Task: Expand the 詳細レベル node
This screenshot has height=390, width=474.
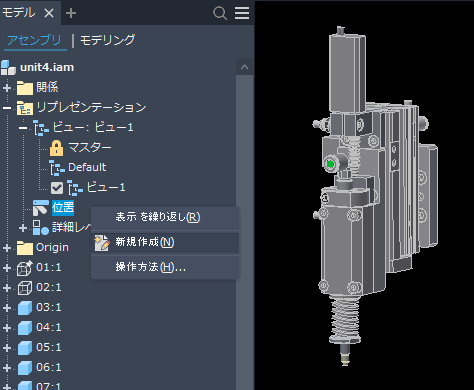Action: click(x=23, y=228)
